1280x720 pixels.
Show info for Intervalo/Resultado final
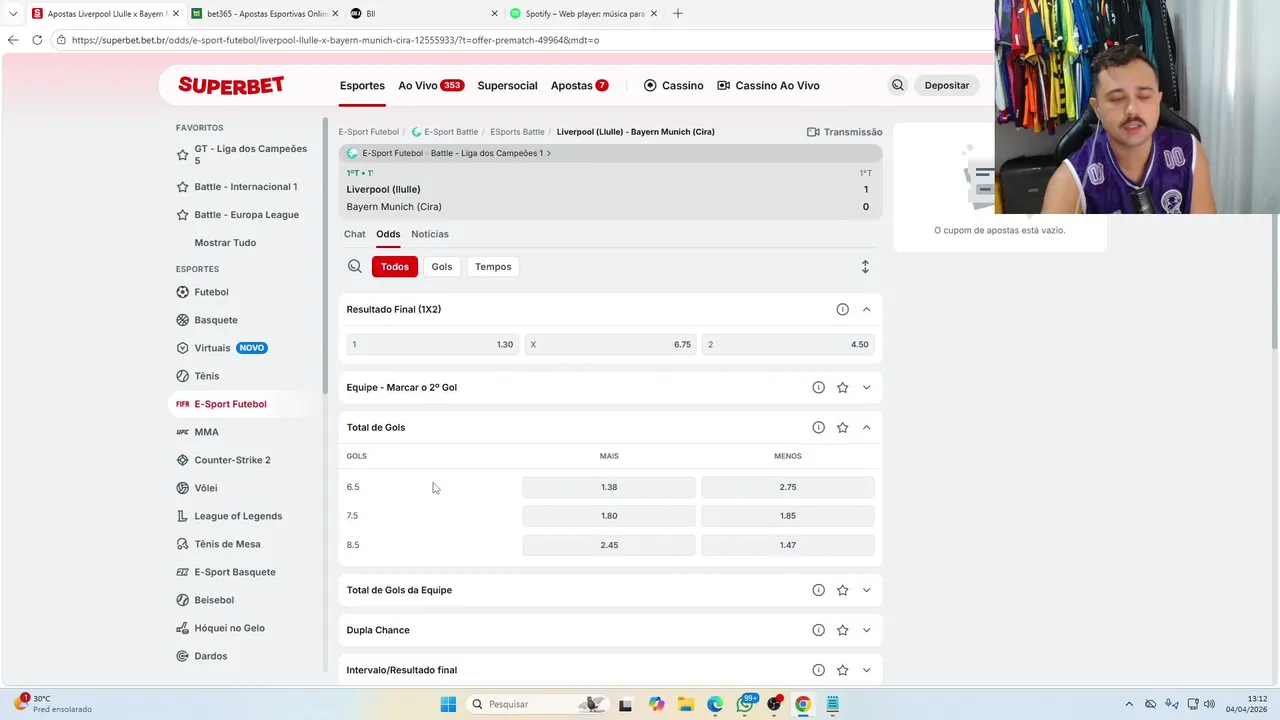(x=818, y=670)
